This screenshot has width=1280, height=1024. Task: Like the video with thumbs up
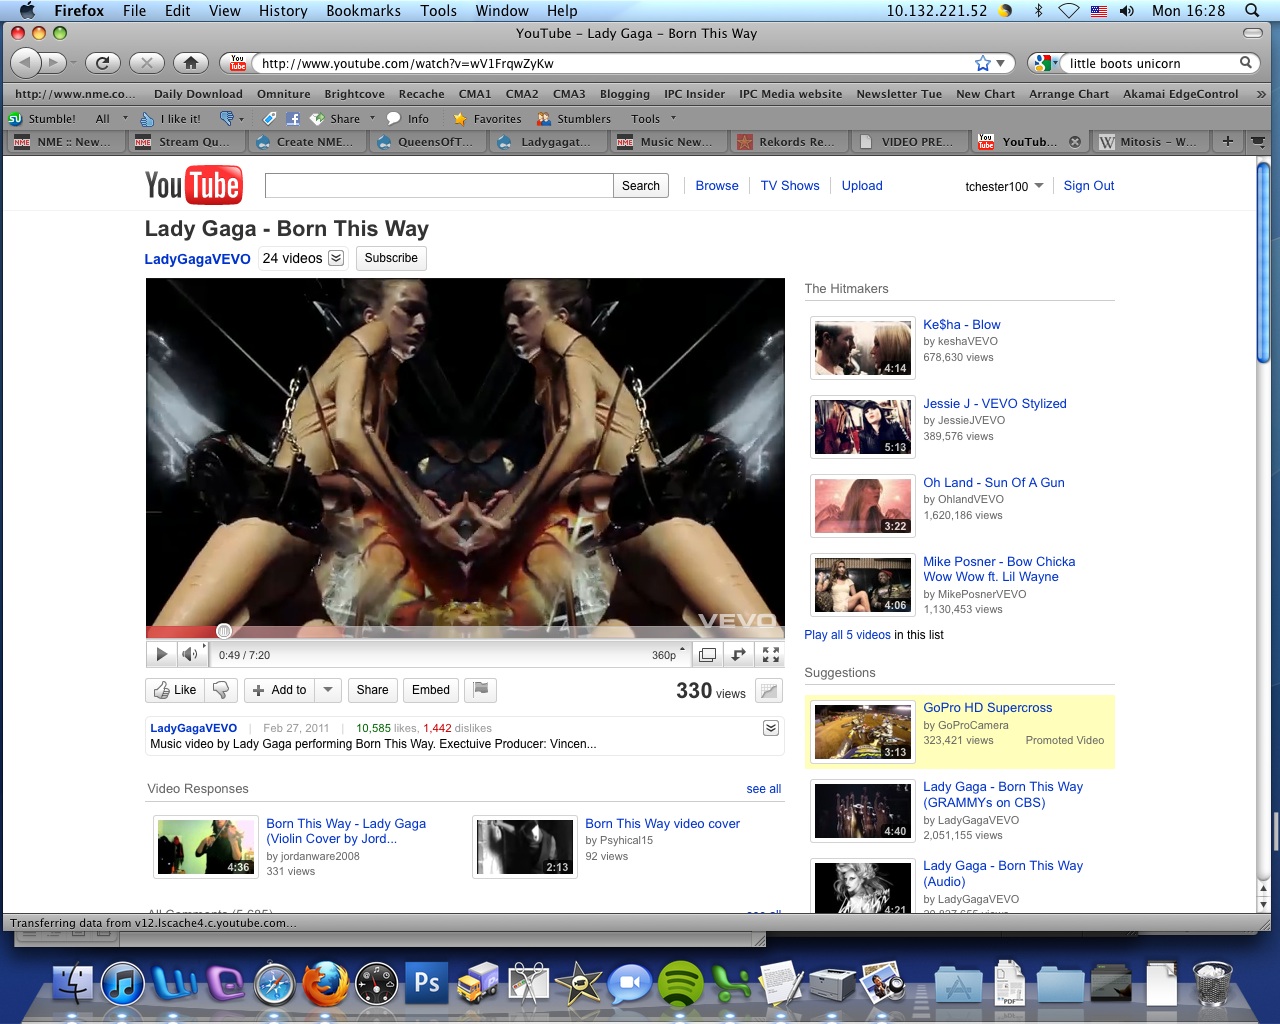click(175, 690)
